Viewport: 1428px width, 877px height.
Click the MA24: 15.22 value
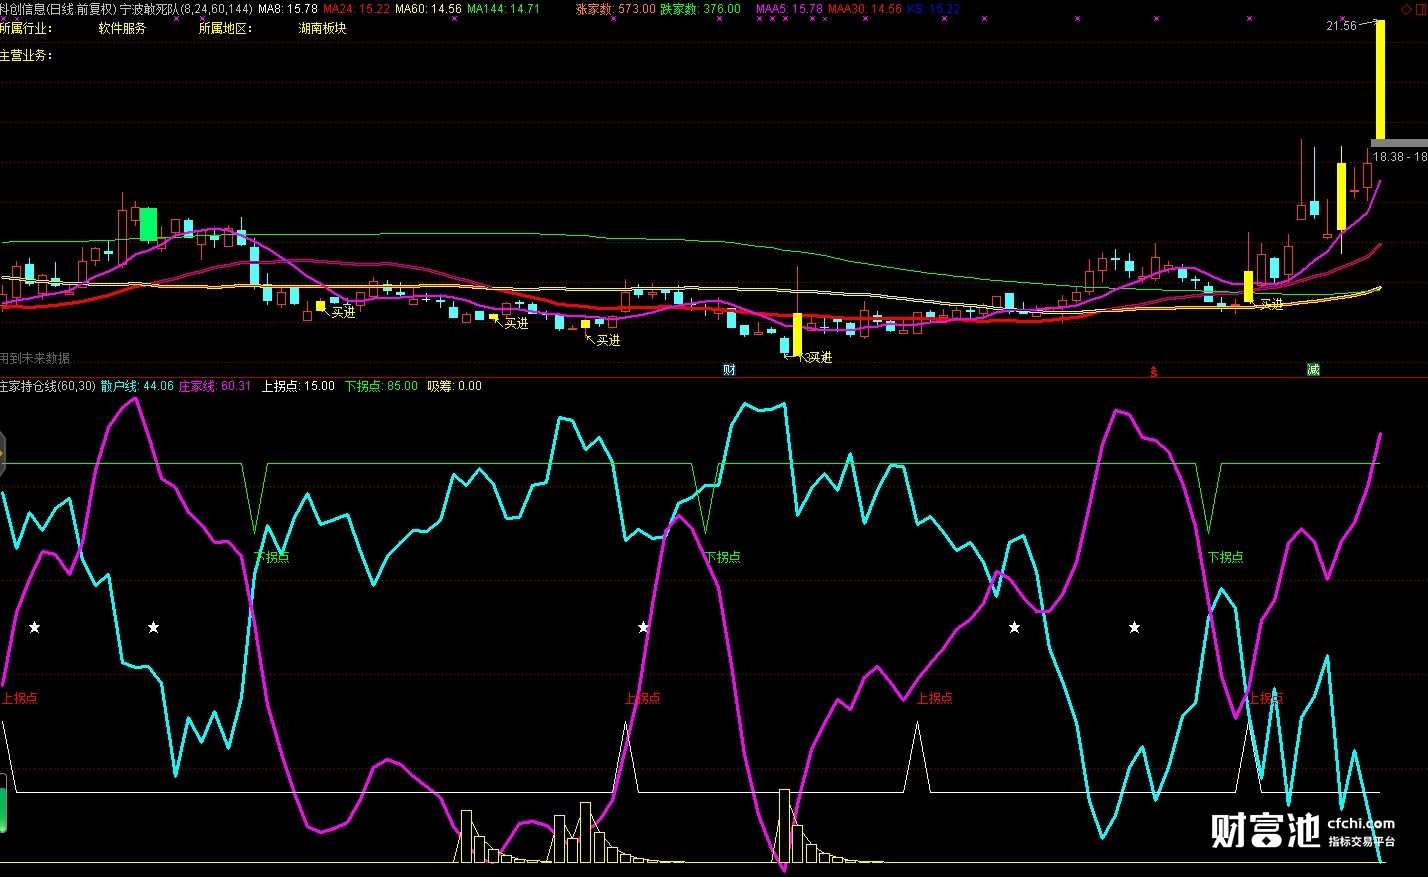click(x=356, y=9)
